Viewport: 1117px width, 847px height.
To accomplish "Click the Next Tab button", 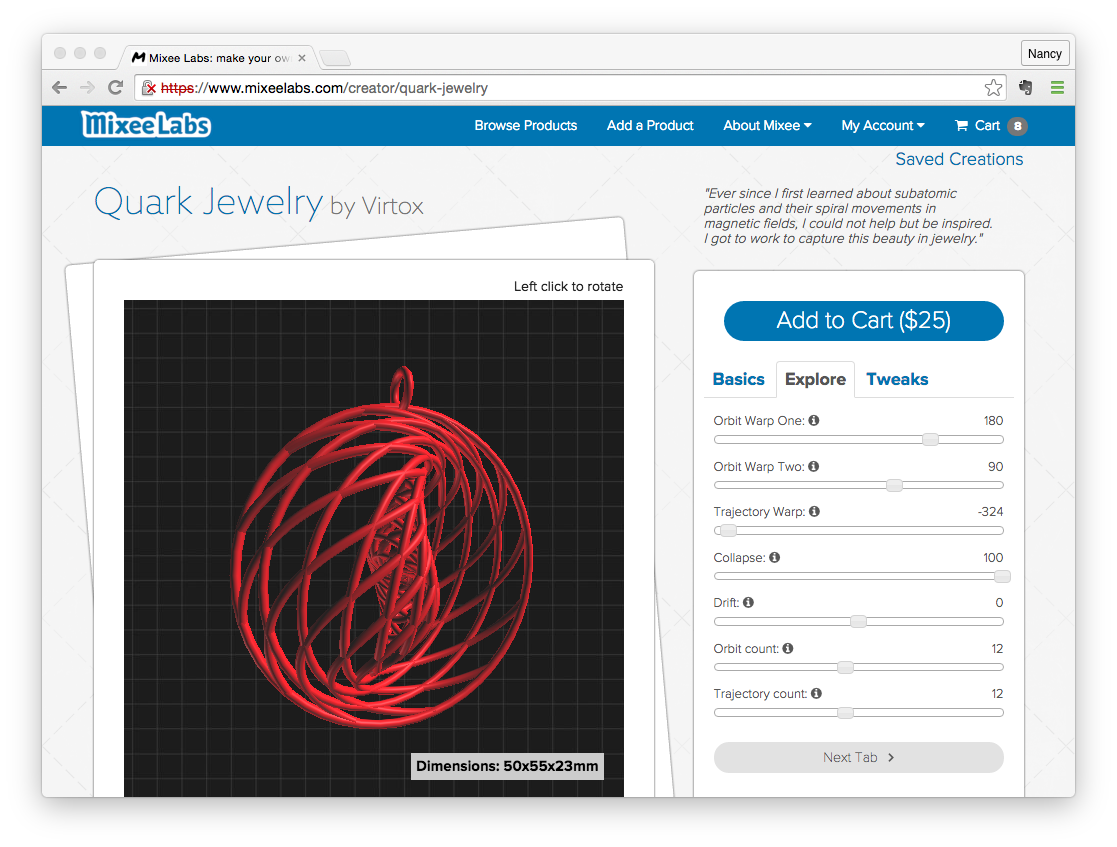I will pyautogui.click(x=858, y=758).
